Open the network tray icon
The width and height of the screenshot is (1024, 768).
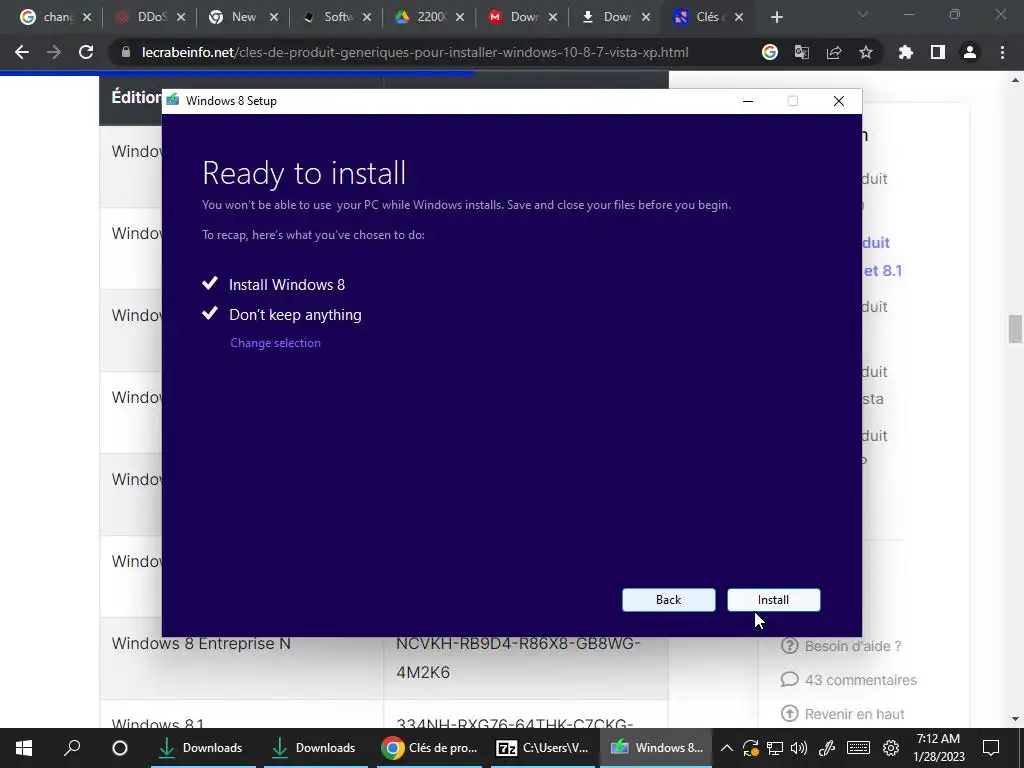(x=775, y=748)
